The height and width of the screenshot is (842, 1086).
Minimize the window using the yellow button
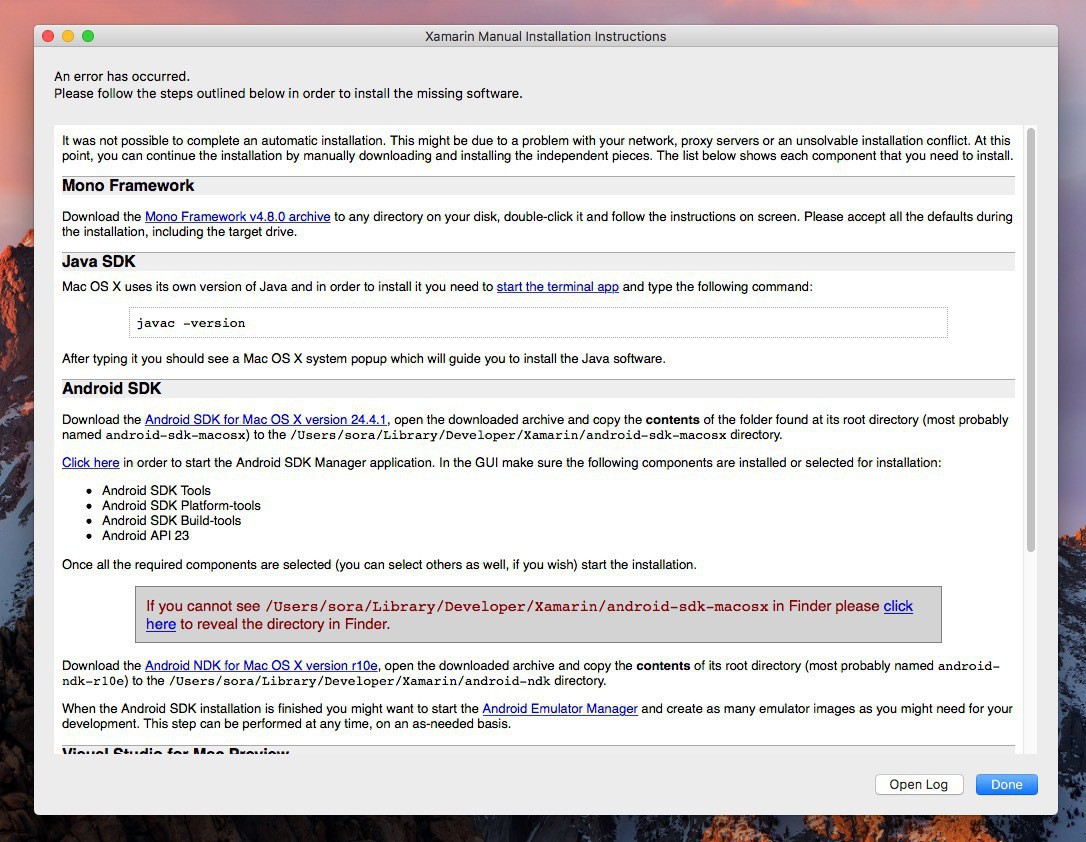click(x=68, y=36)
